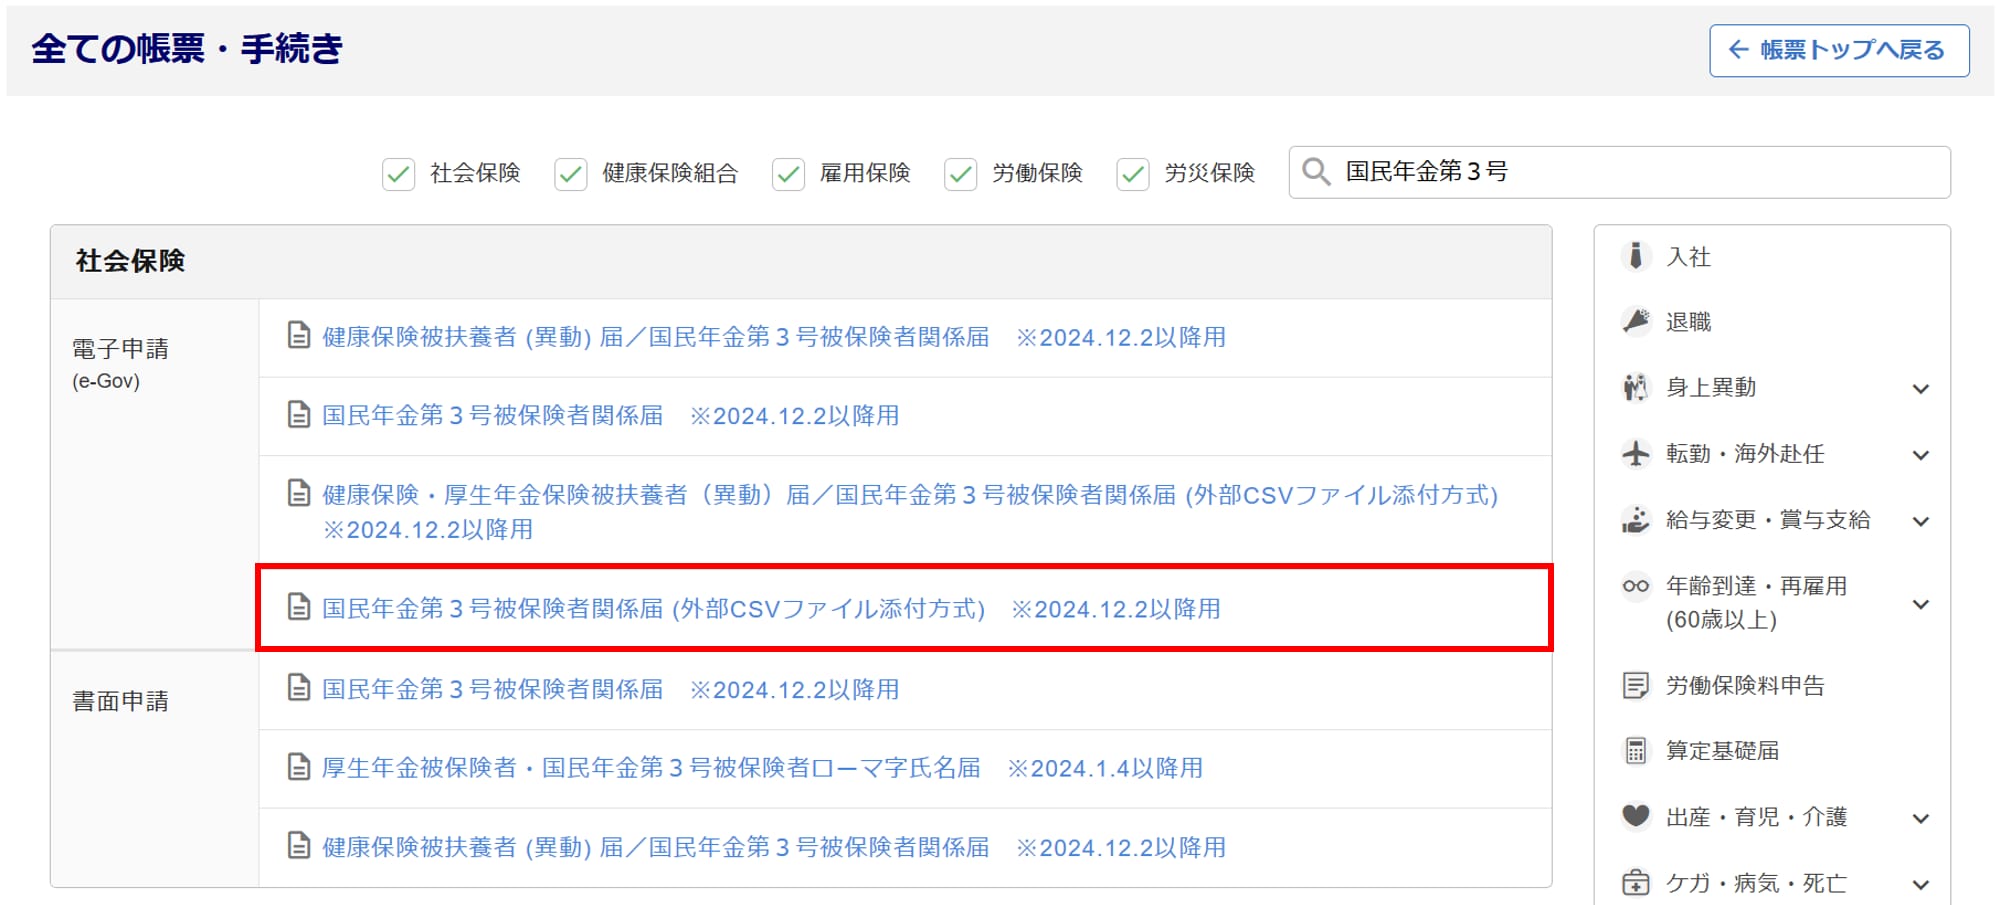Click the glasses icon for 年齢到達・再雇用
Image resolution: width=2000 pixels, height=905 pixels.
pyautogui.click(x=1635, y=586)
